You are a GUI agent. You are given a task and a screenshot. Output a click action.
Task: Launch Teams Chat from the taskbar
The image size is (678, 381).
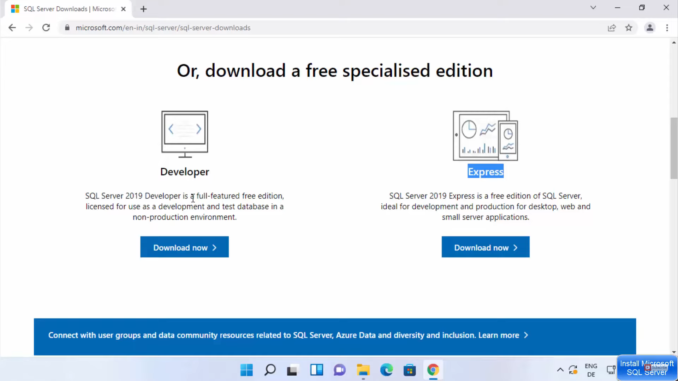point(340,370)
